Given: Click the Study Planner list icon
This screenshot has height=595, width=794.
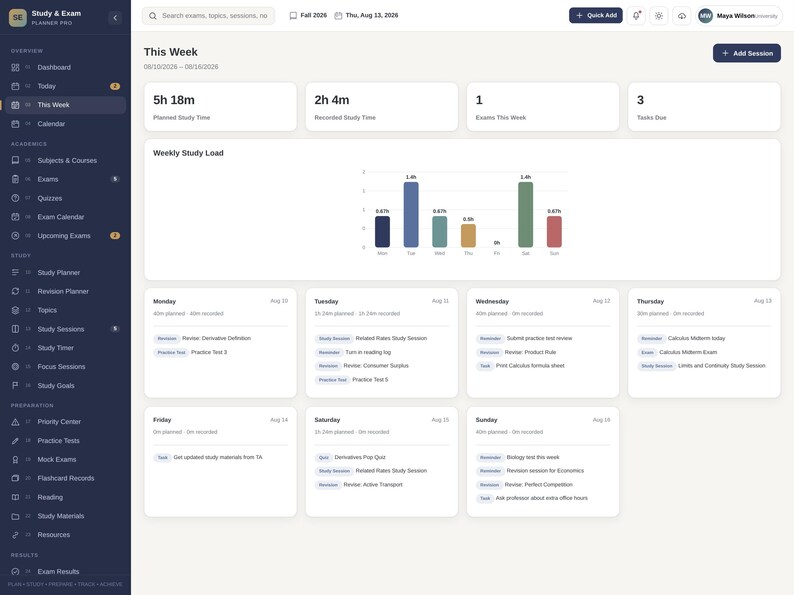Looking at the screenshot, I should [15, 272].
